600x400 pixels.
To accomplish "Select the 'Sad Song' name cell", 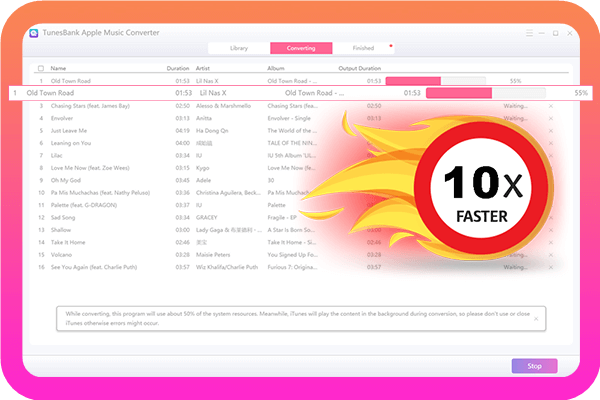I will pos(63,218).
